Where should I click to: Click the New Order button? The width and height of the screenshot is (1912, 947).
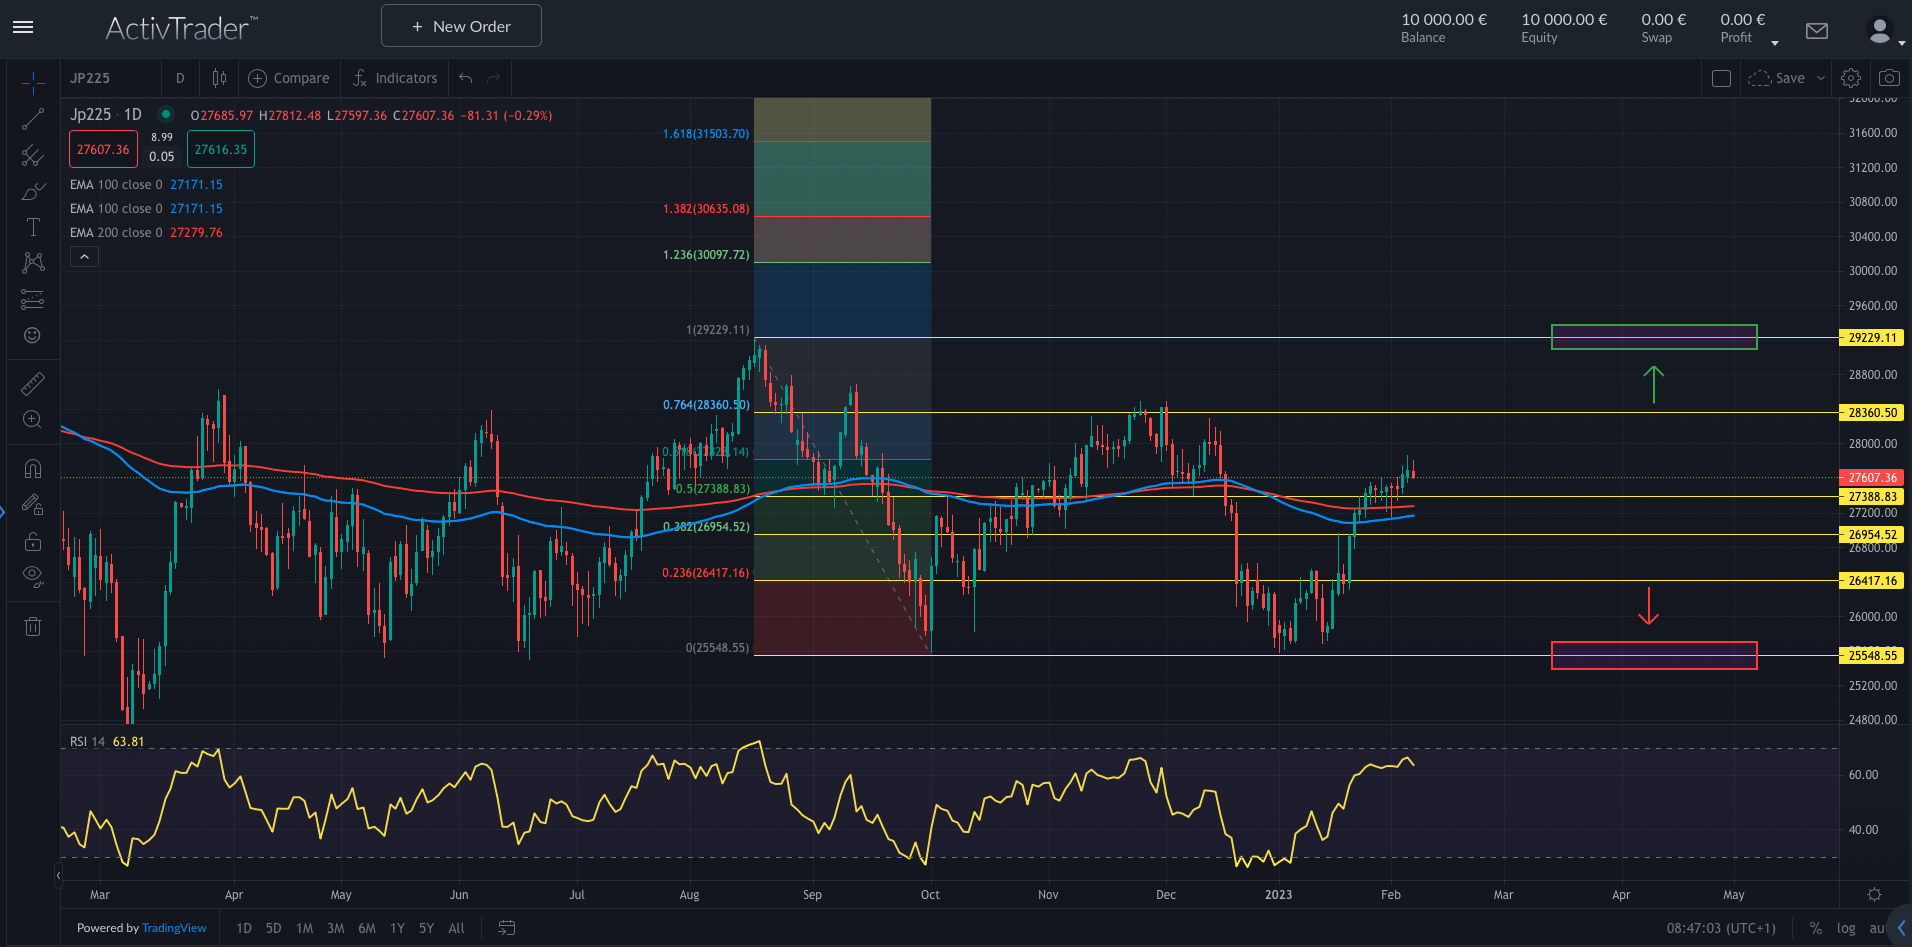click(x=461, y=25)
